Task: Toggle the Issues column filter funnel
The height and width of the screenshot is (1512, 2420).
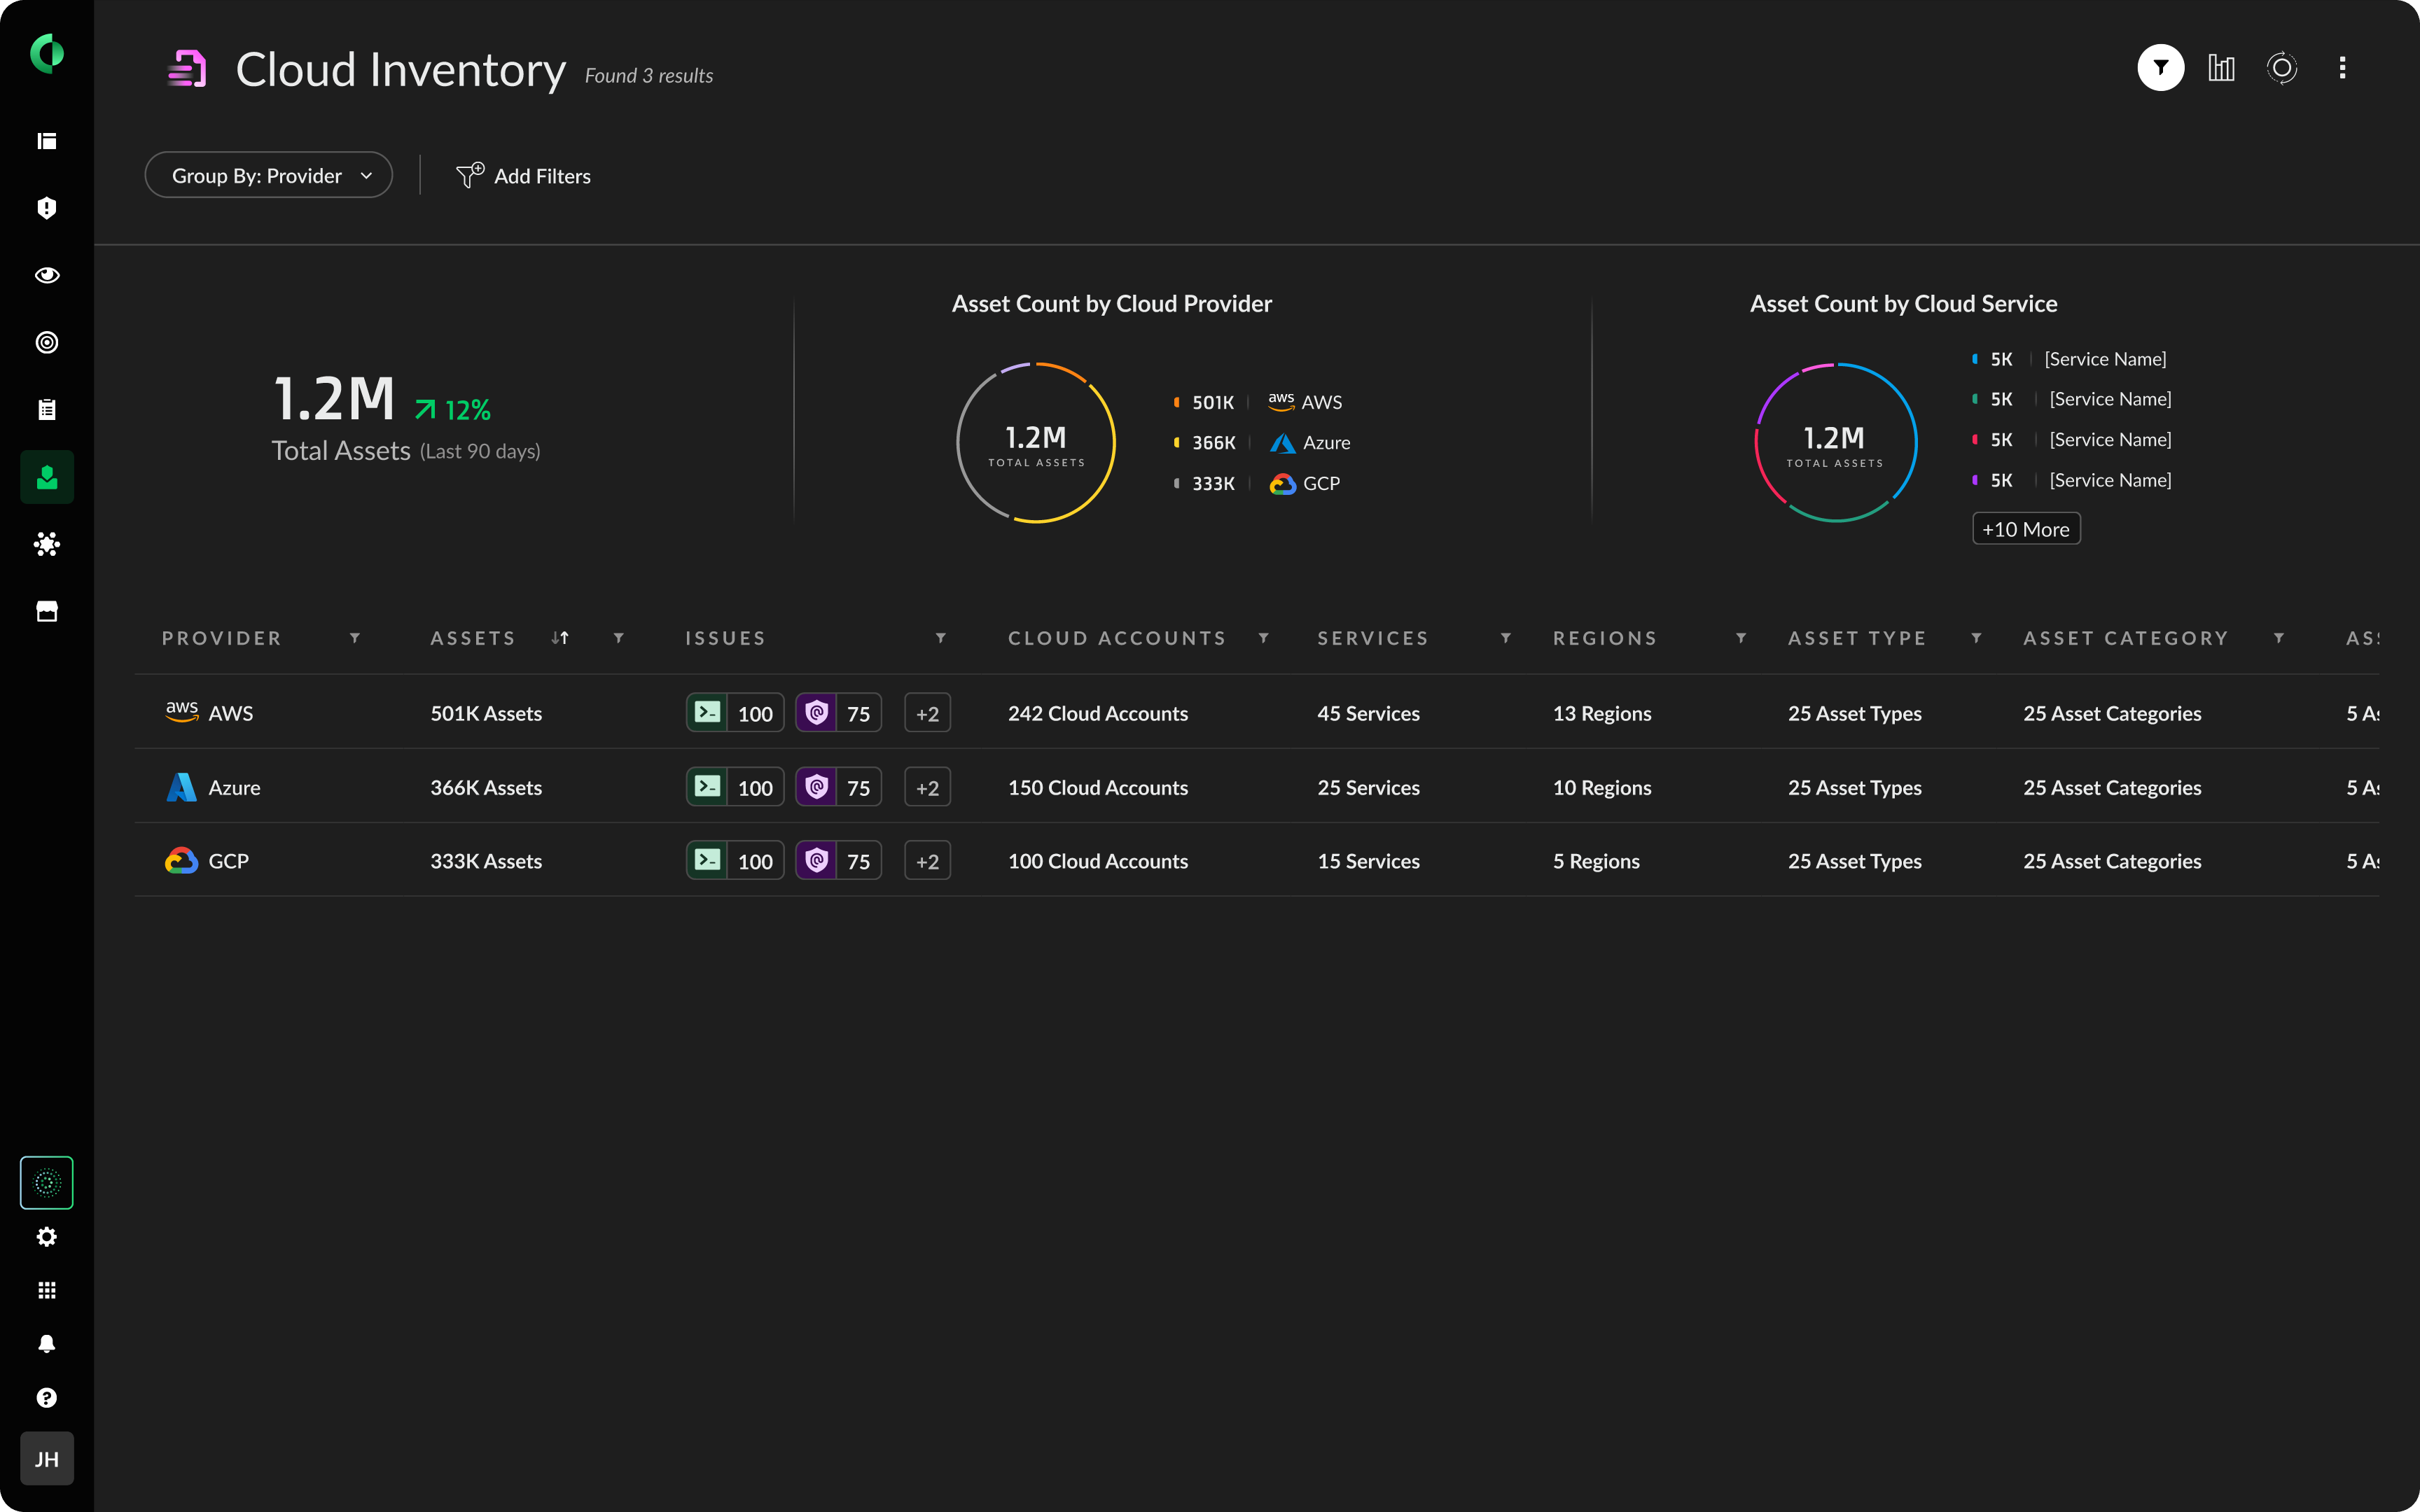Action: [x=940, y=637]
